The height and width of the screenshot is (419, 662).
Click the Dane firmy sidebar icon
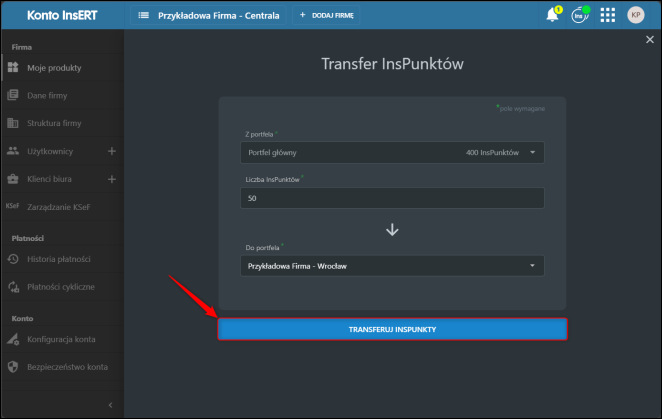pos(13,95)
